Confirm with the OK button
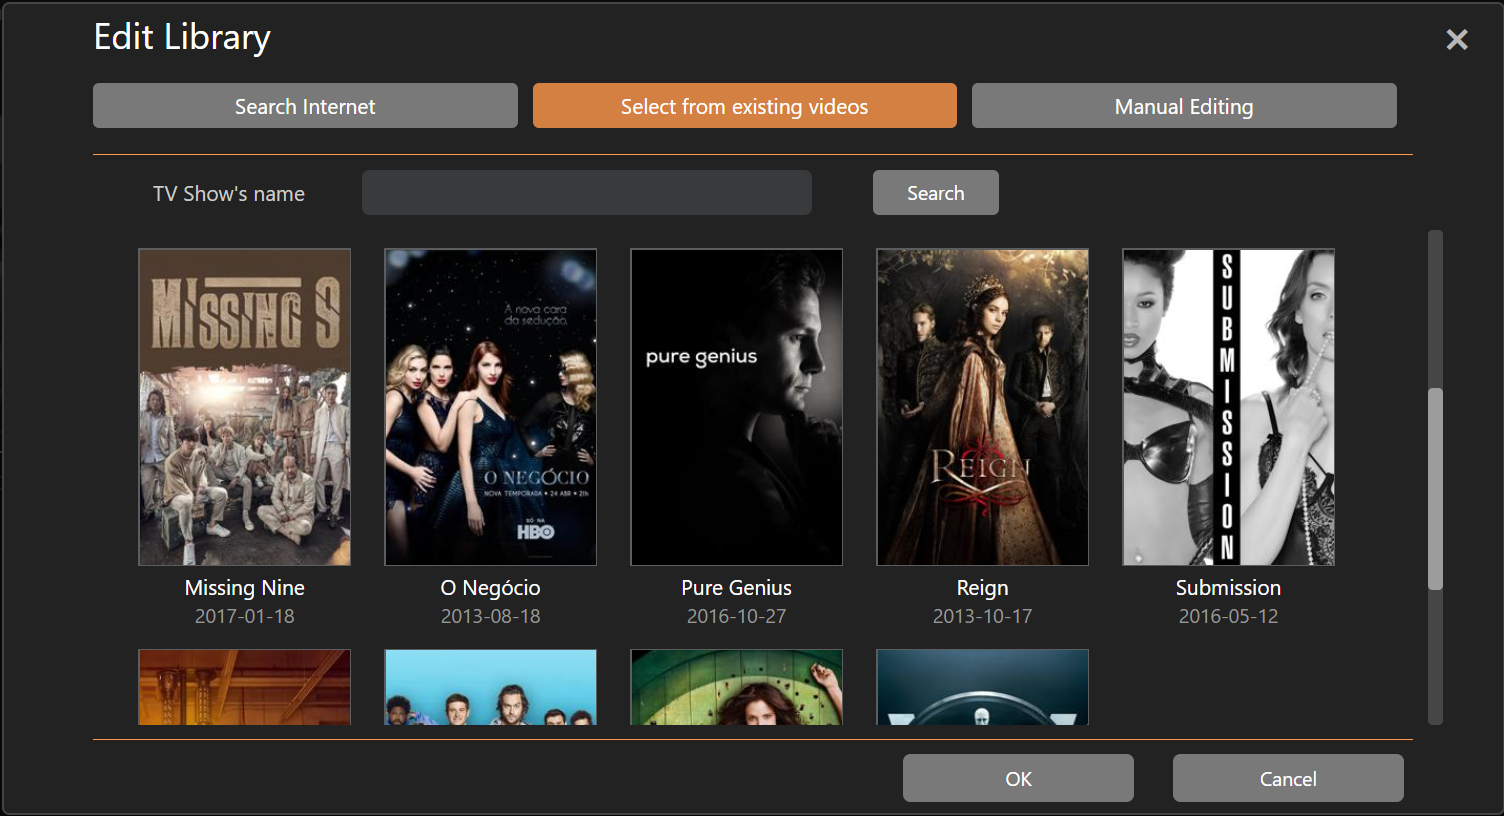This screenshot has width=1504, height=816. 1018,778
